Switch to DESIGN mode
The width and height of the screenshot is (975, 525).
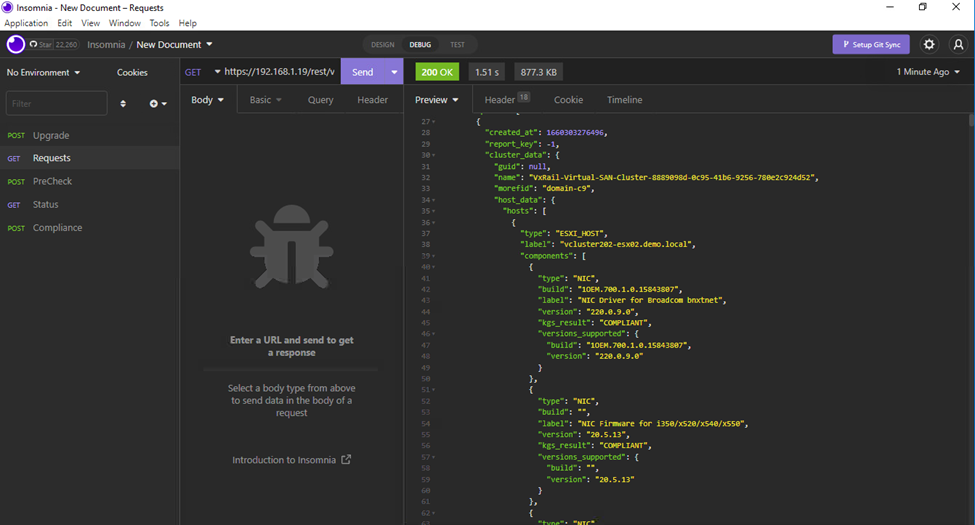(382, 45)
